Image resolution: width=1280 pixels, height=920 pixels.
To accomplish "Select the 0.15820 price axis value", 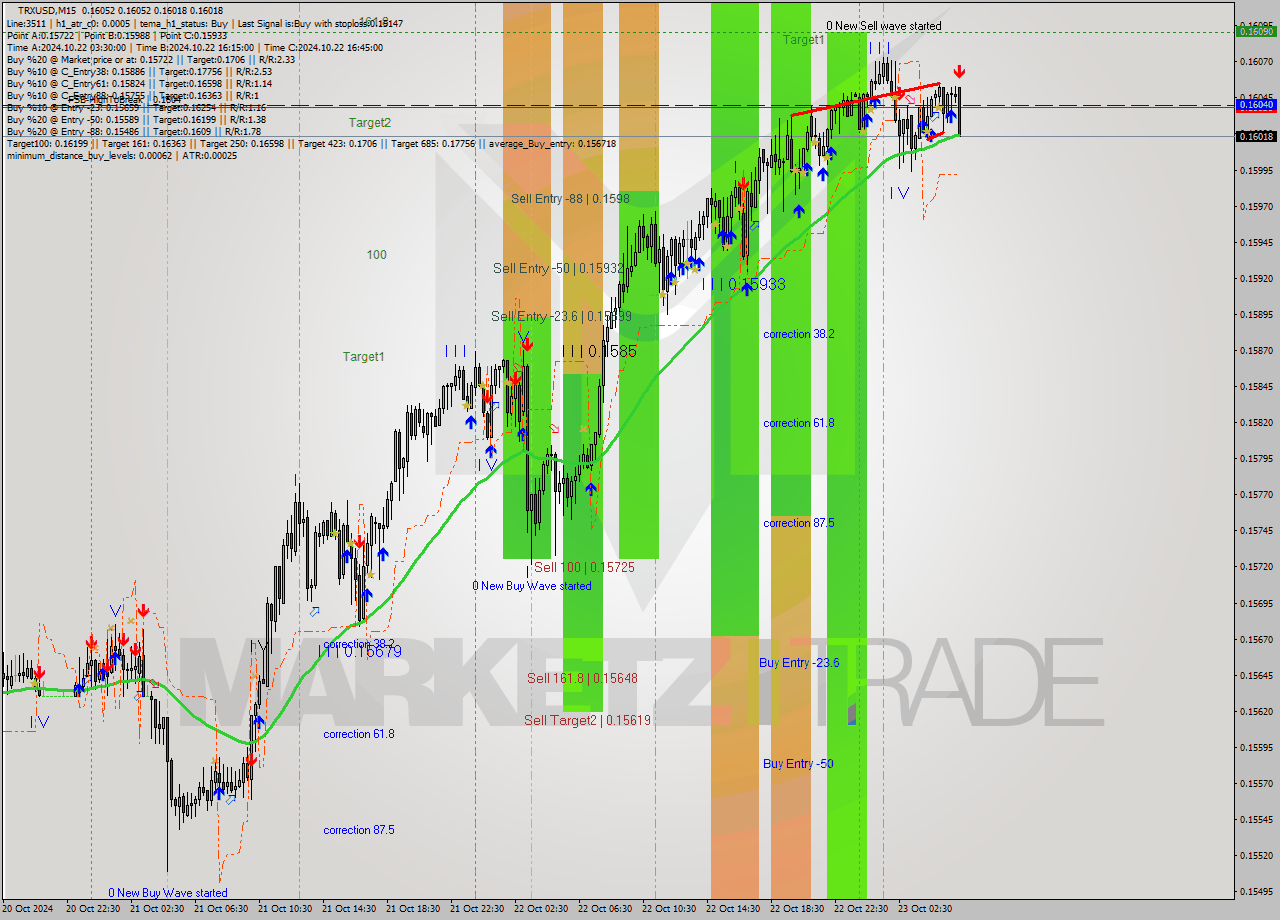I will click(1256, 422).
